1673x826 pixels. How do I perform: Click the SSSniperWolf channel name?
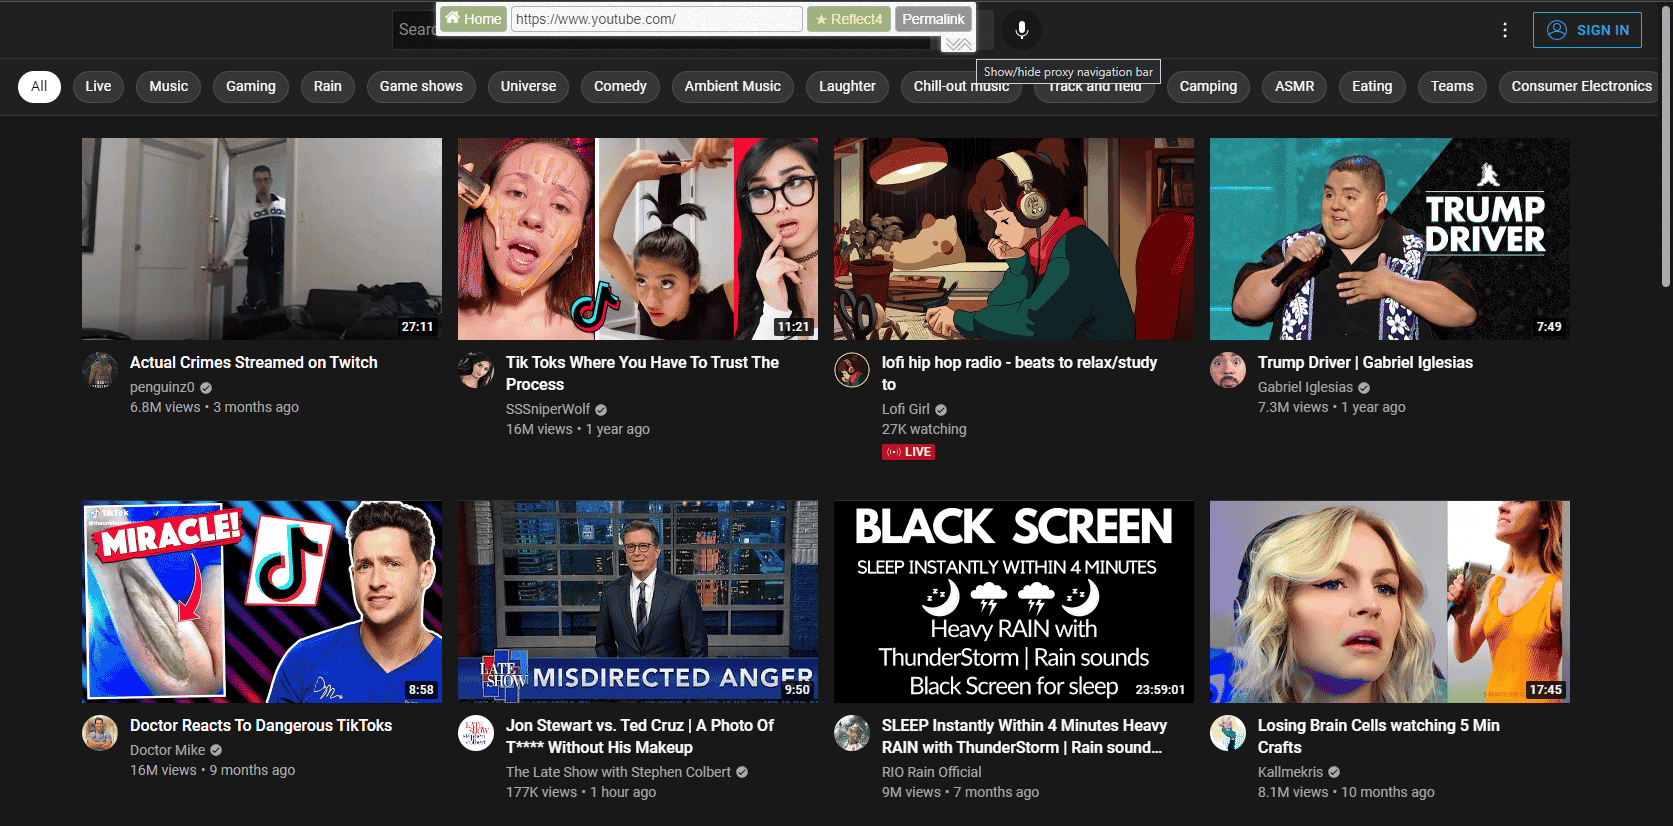coord(548,409)
